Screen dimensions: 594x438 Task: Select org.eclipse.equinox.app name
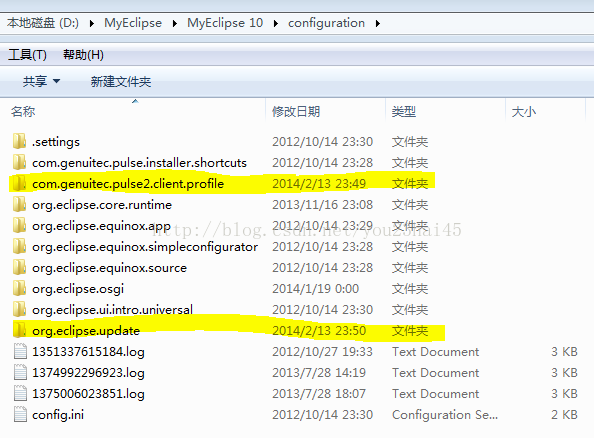(x=102, y=226)
